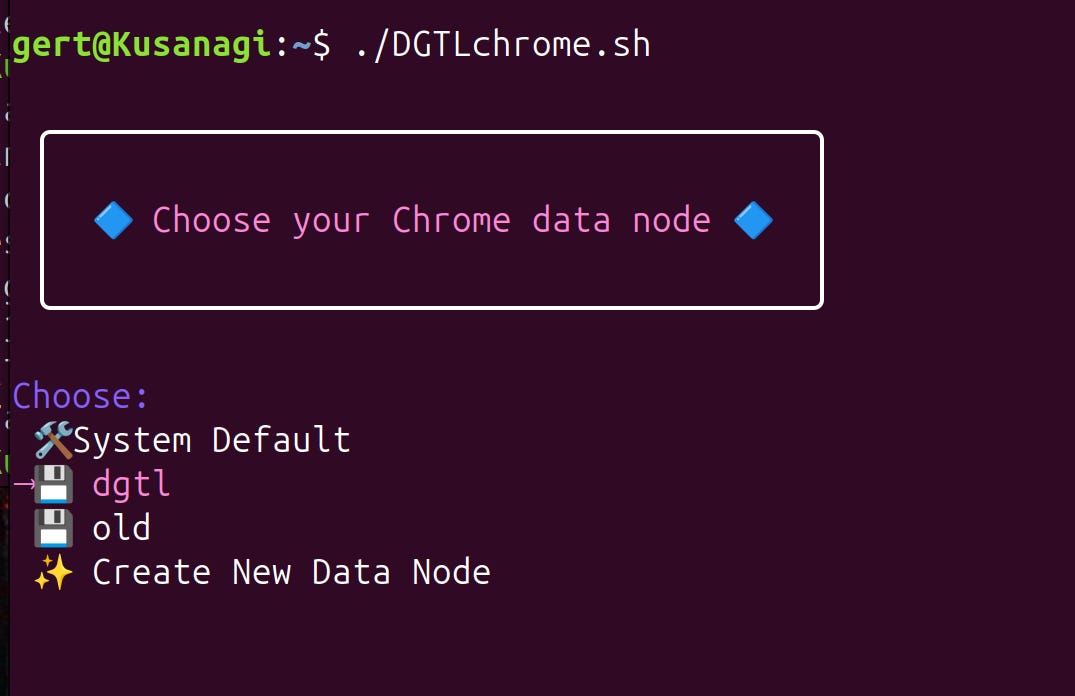Select the old data node entry
1075x696 pixels.
click(x=121, y=527)
